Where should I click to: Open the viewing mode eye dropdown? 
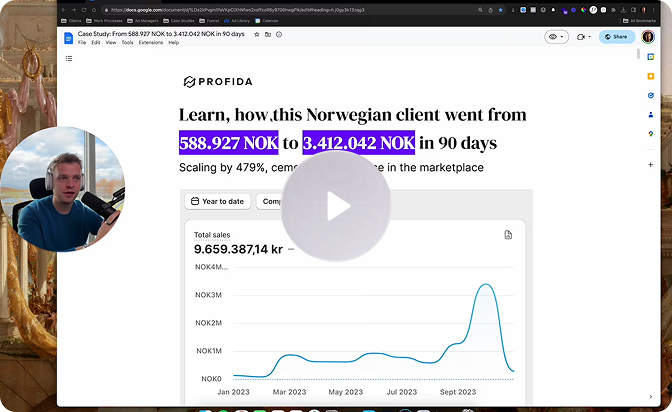(x=556, y=37)
